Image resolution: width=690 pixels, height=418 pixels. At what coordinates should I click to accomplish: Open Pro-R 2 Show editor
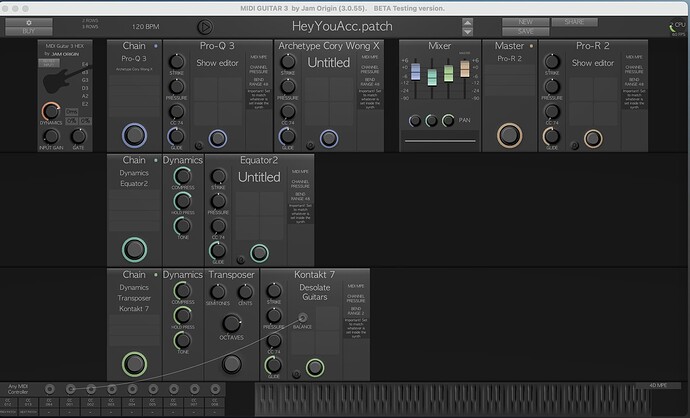pos(593,63)
